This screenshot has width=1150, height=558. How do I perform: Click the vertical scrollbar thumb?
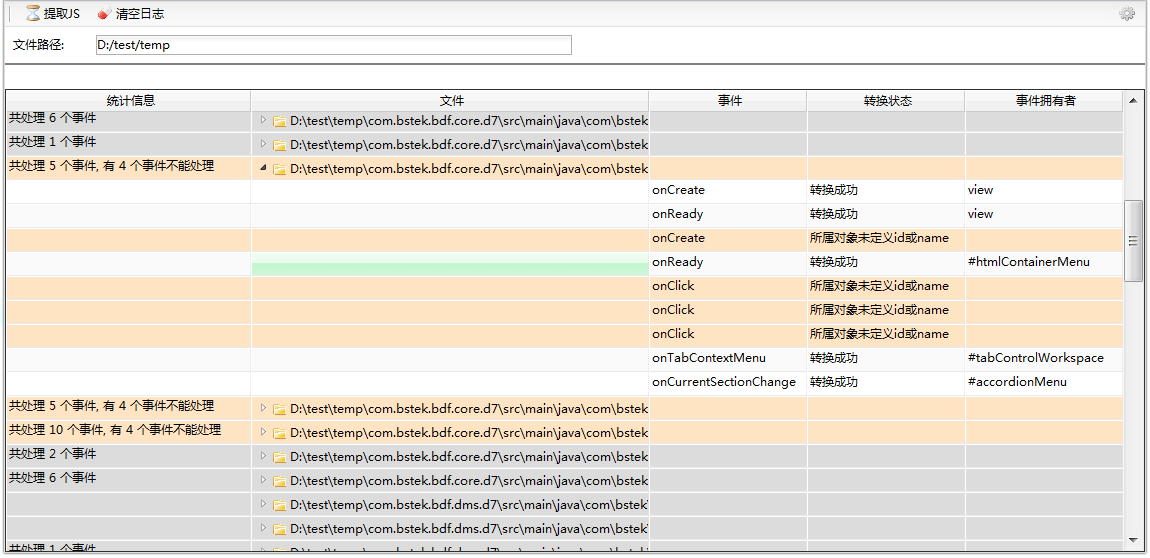point(1133,240)
